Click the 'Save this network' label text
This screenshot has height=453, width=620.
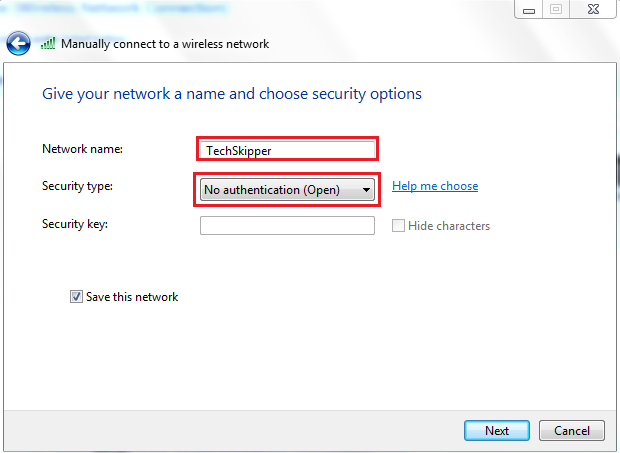pos(132,297)
